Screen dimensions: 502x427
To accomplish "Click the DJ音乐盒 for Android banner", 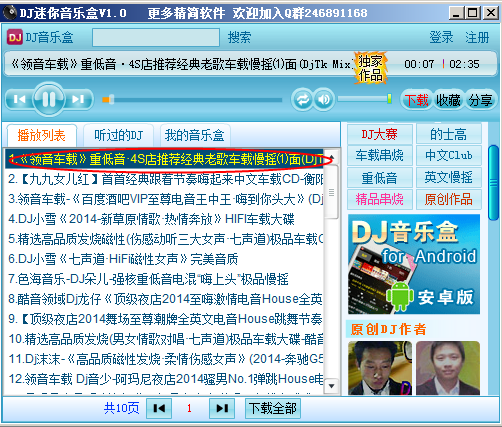I will click(x=414, y=264).
